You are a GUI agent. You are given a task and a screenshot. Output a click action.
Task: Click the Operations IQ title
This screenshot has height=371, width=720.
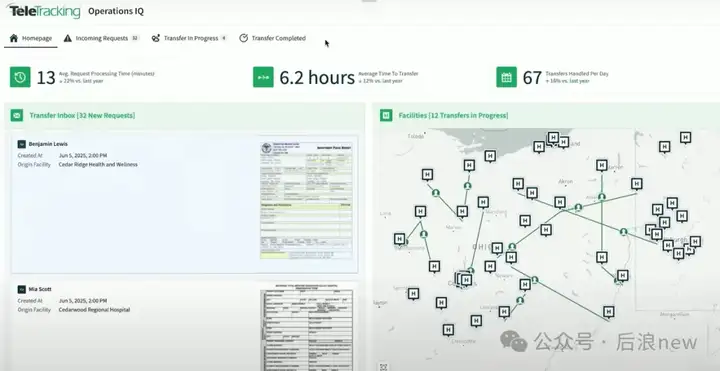pos(116,11)
